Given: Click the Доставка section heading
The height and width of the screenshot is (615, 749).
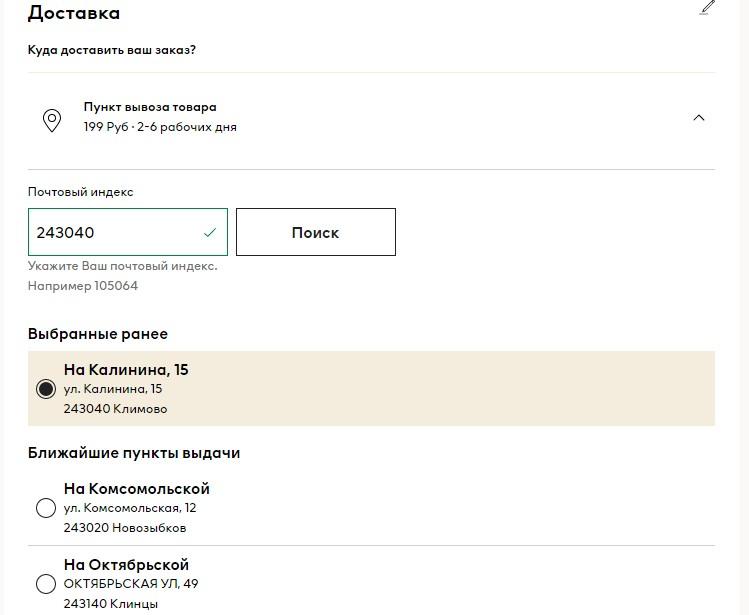Looking at the screenshot, I should (x=74, y=13).
